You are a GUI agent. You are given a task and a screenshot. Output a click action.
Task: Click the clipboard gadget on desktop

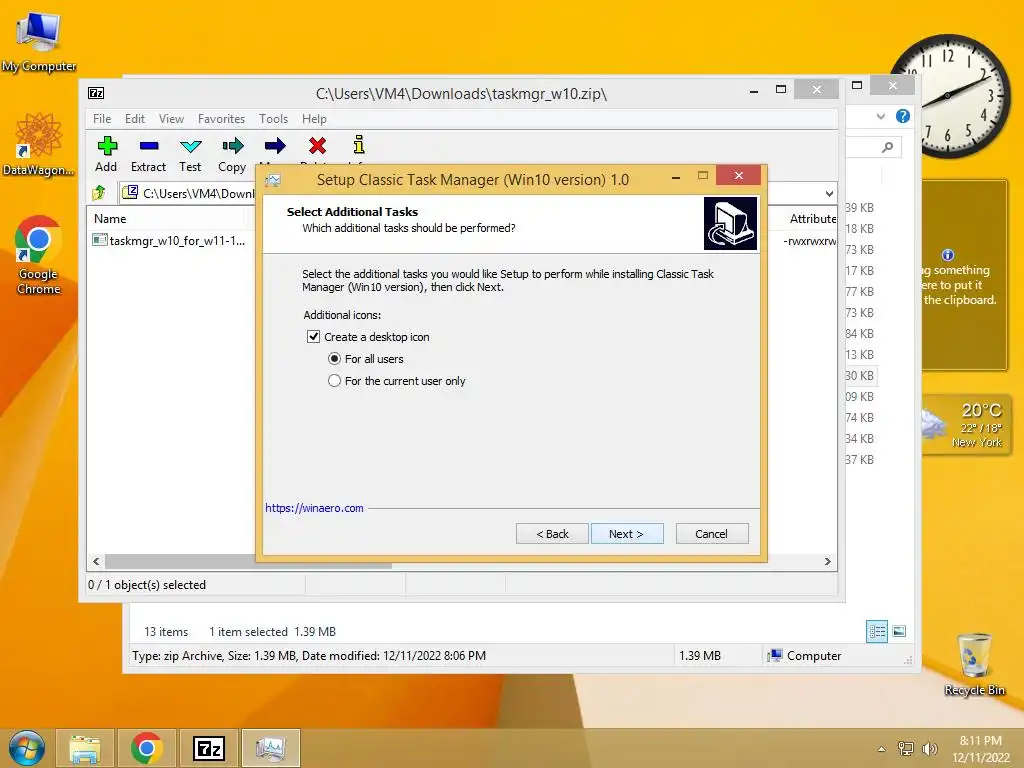click(964, 275)
